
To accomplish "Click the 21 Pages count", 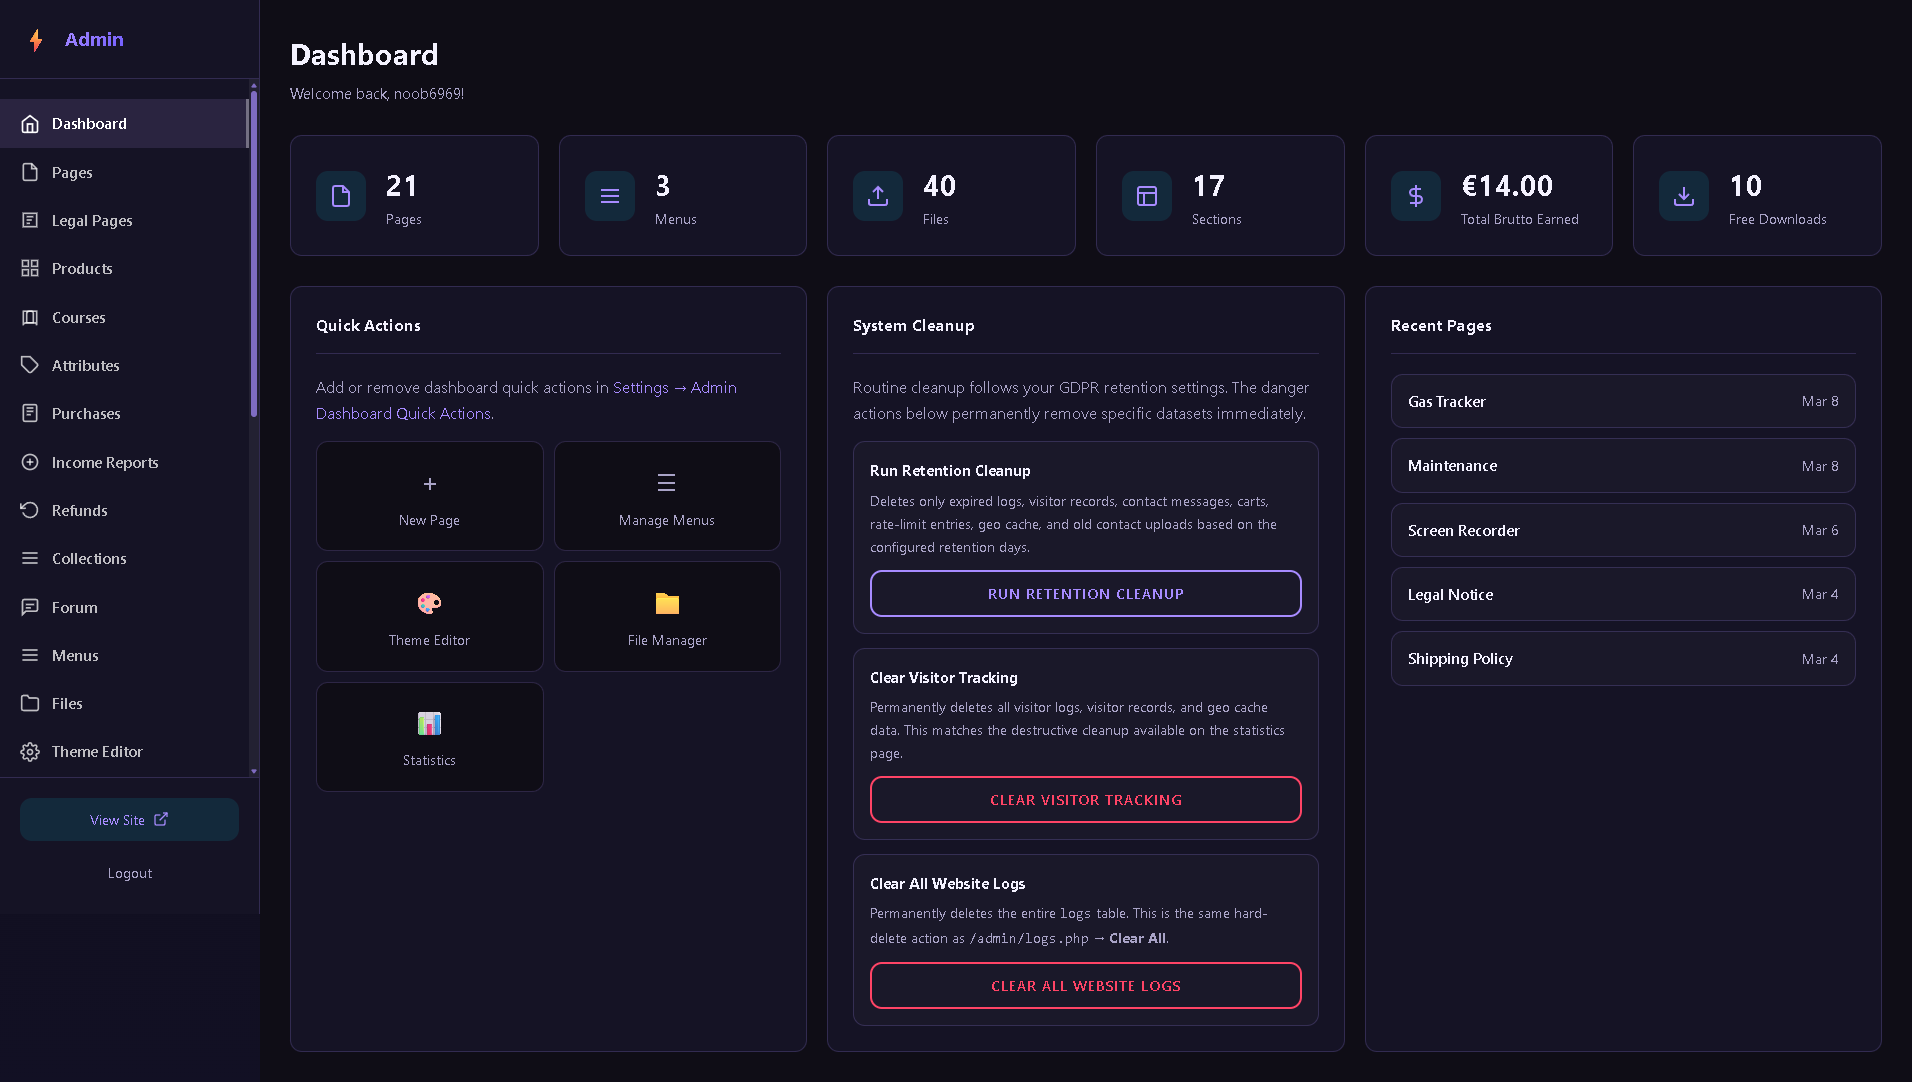I will click(401, 186).
